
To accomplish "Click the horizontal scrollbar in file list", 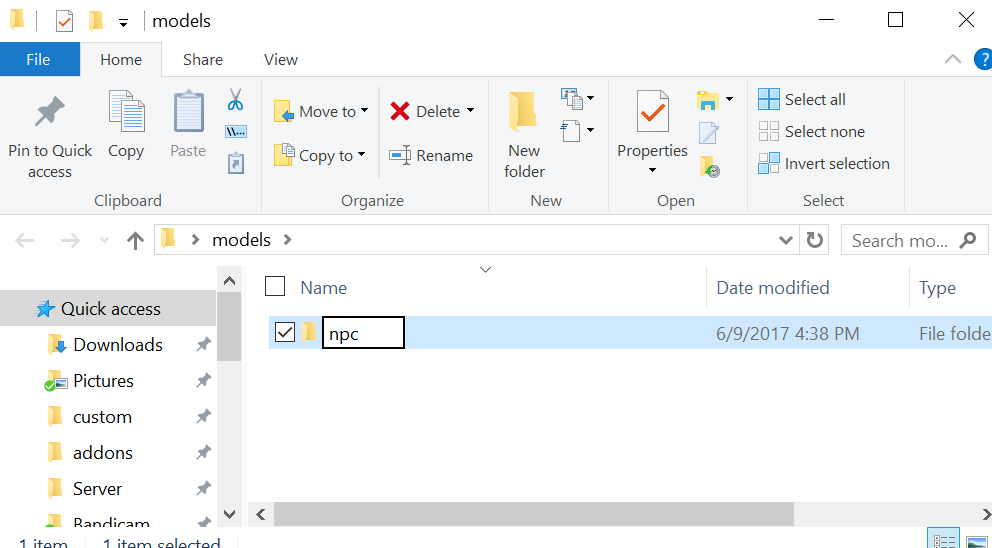I will coord(534,514).
